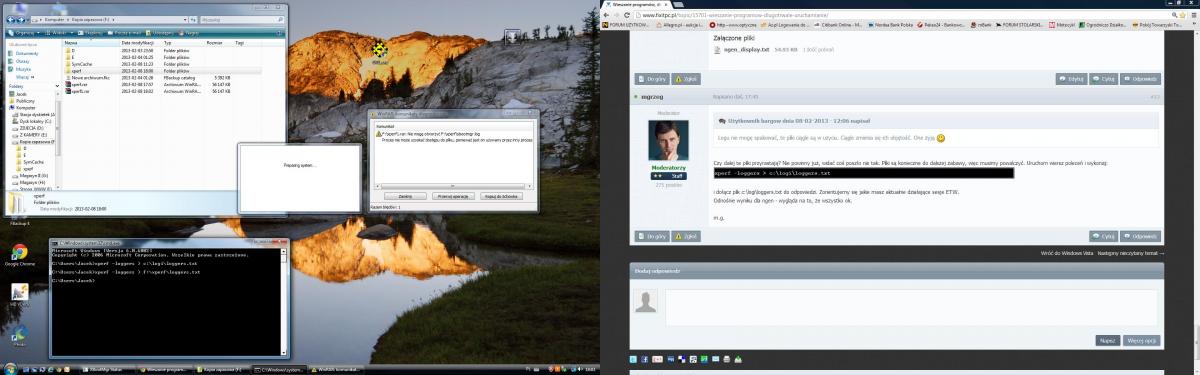Viewport: 1200px width, 375px height.
Task: Sort by 'Data modyfikacji' column header
Action: [x=140, y=44]
